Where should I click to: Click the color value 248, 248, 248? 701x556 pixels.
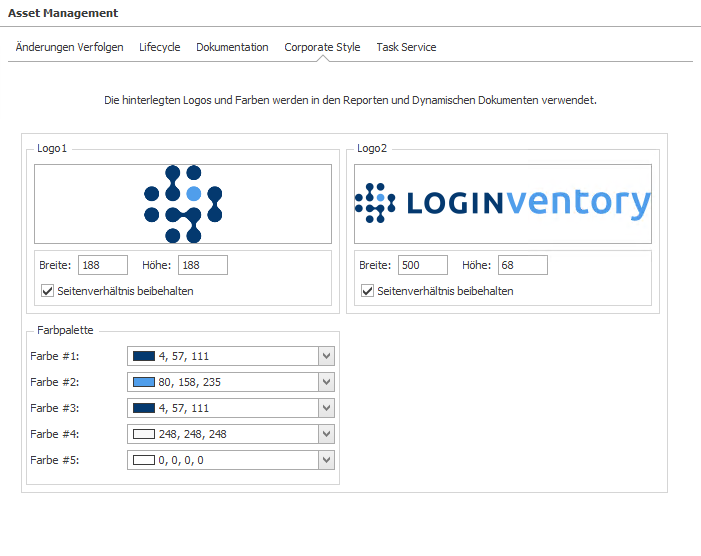click(193, 434)
